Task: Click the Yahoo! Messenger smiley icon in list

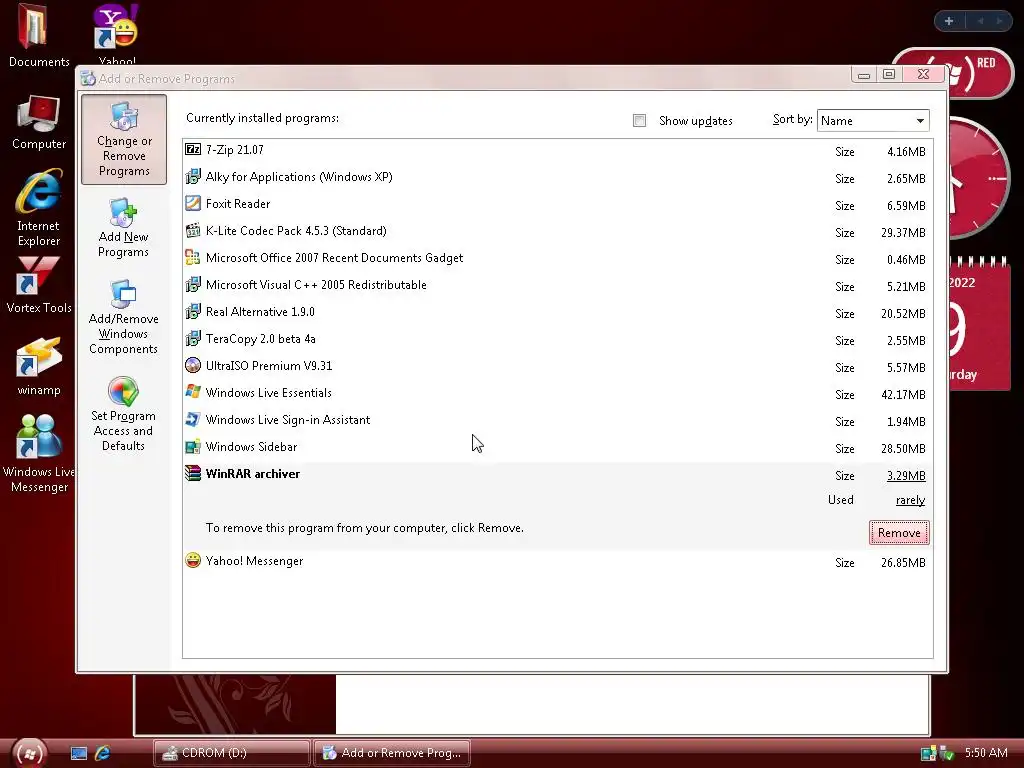Action: [193, 560]
